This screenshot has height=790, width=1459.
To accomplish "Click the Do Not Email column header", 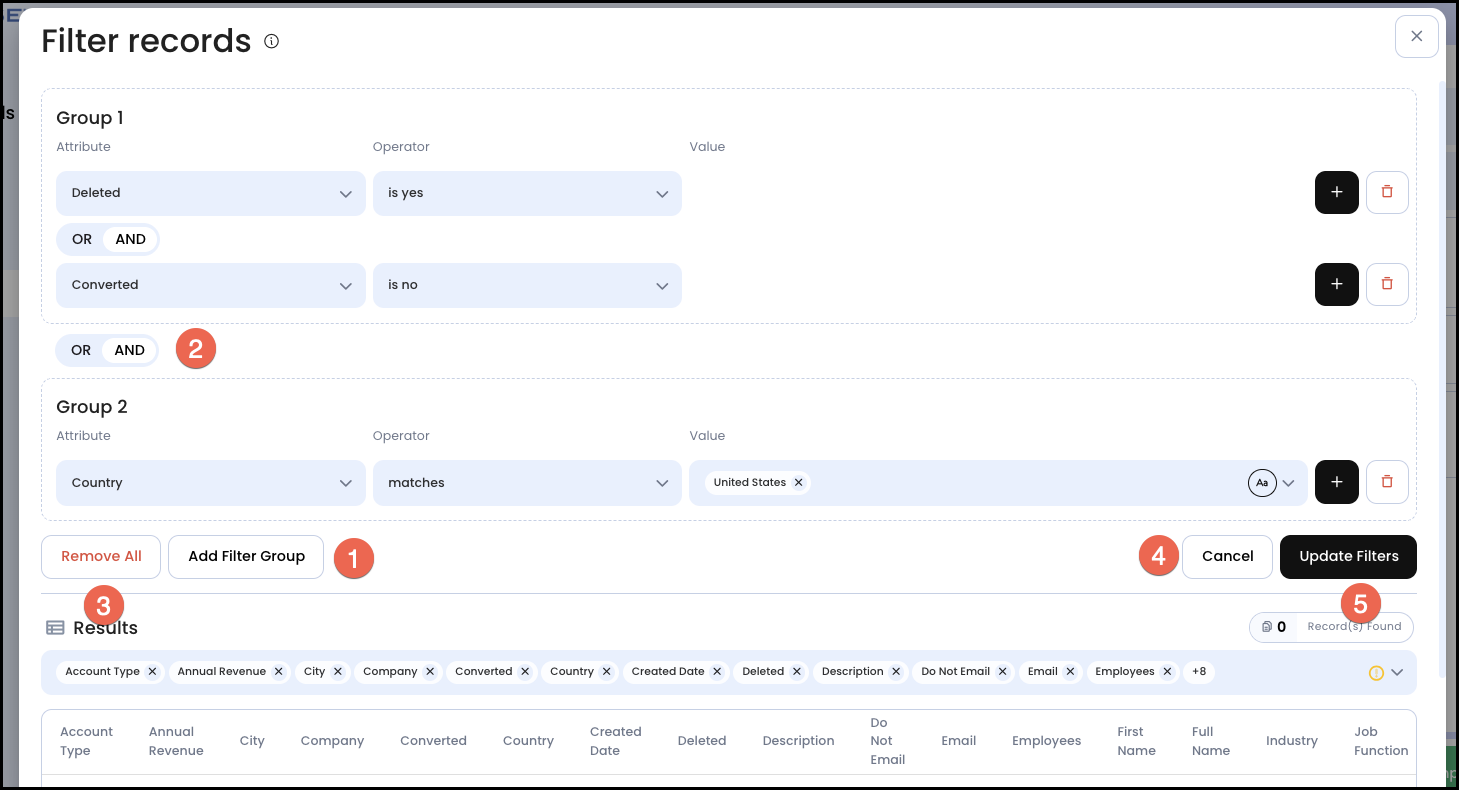I will point(887,741).
